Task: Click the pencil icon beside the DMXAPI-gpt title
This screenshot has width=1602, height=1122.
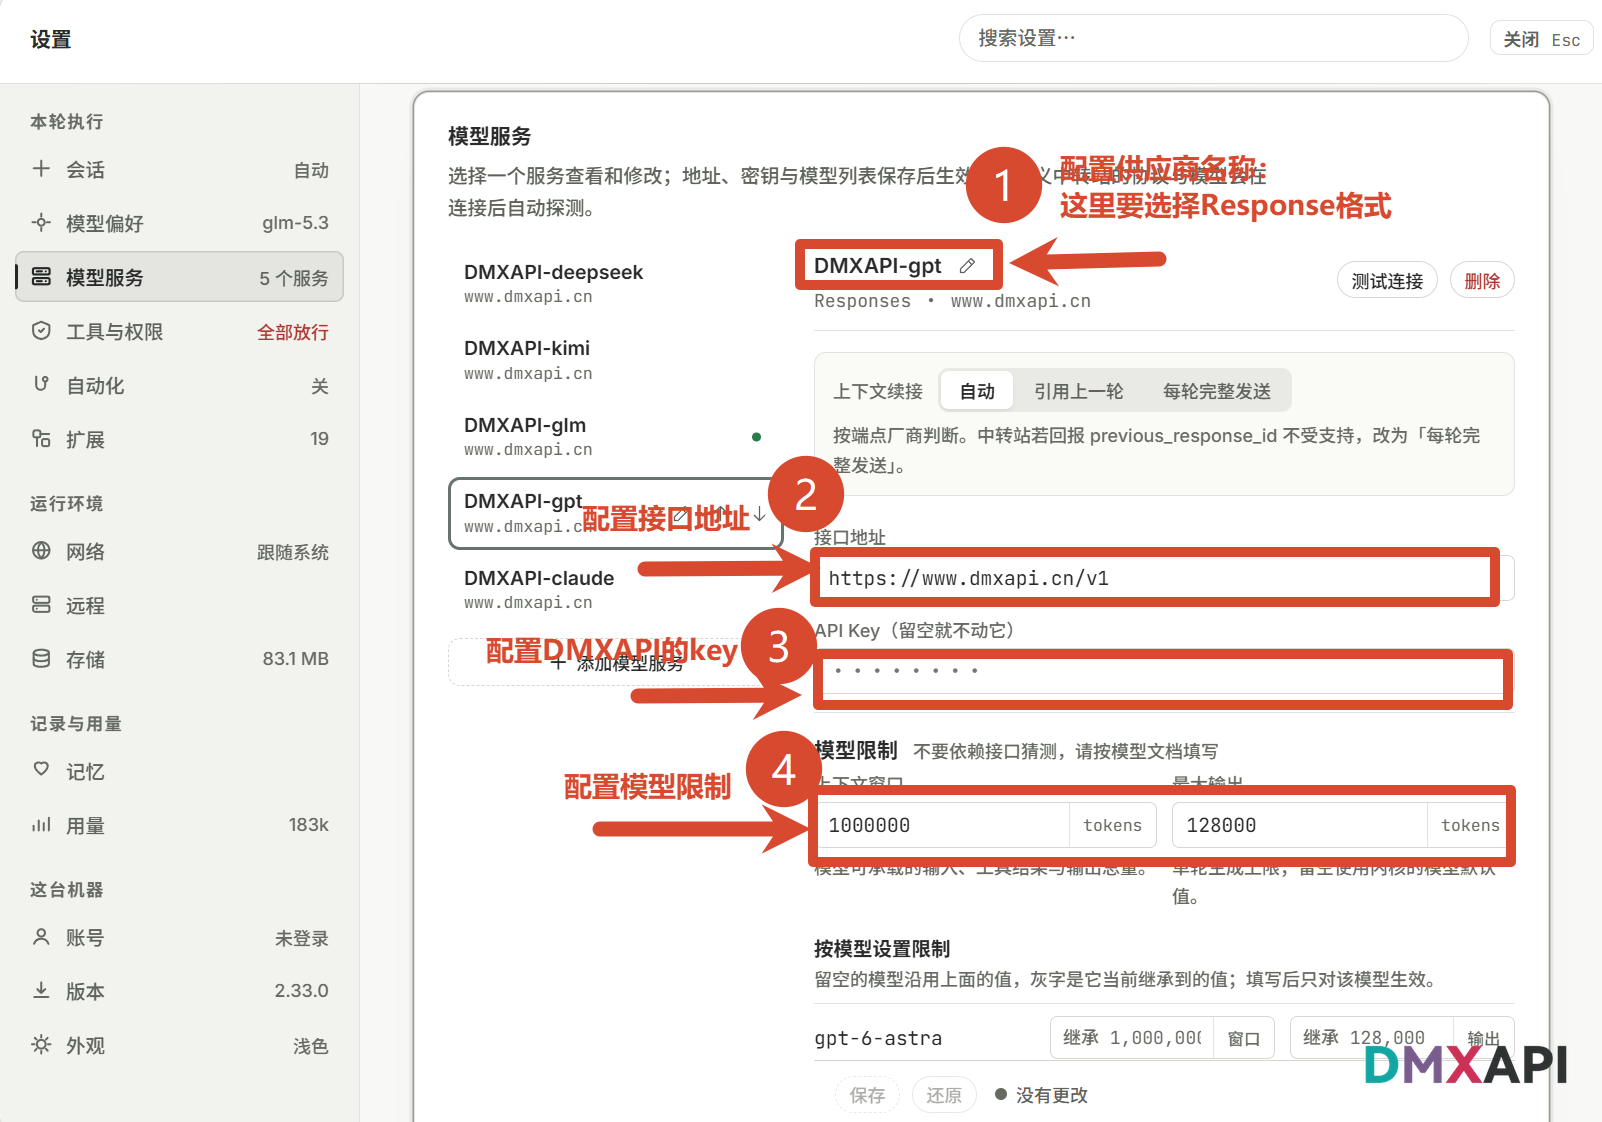Action: [967, 266]
